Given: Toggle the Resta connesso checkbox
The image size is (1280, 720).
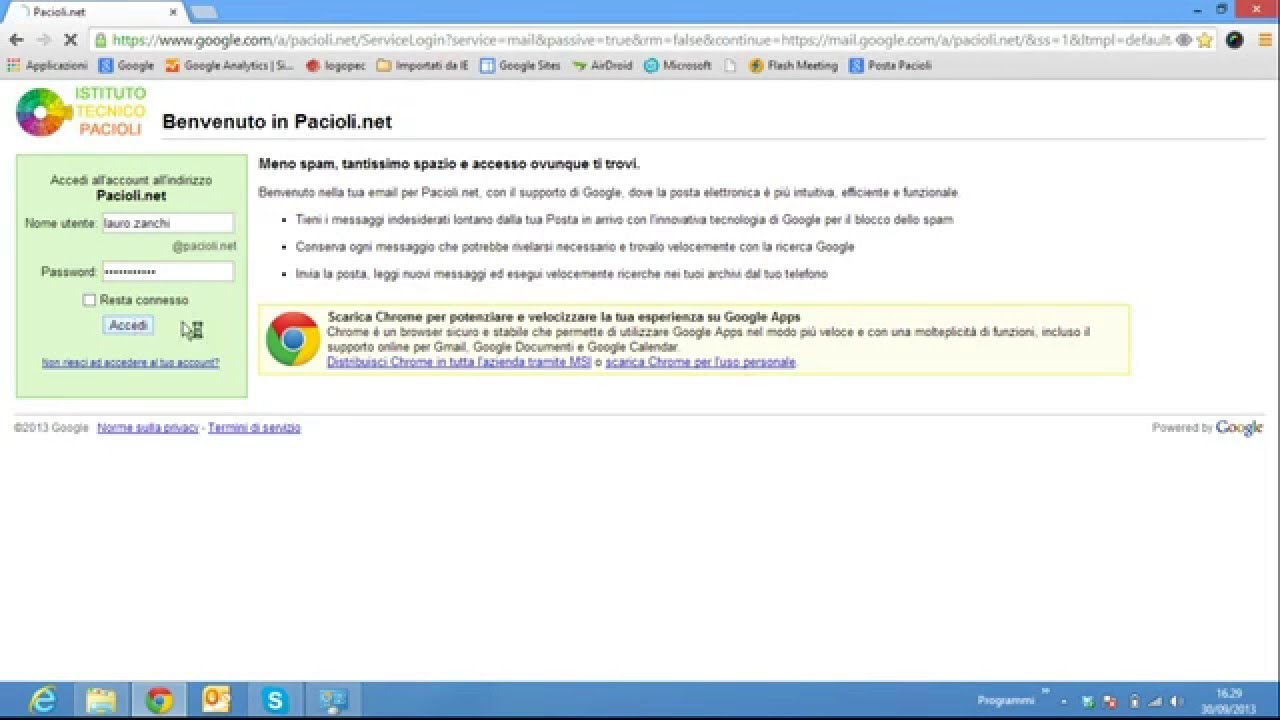Looking at the screenshot, I should coord(89,300).
